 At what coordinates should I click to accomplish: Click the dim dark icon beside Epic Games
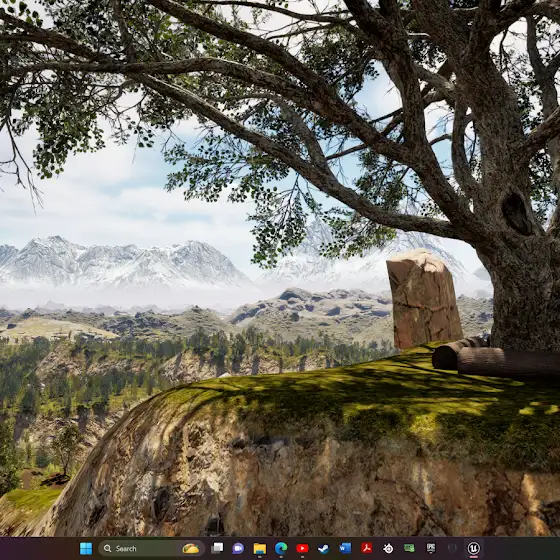452,548
